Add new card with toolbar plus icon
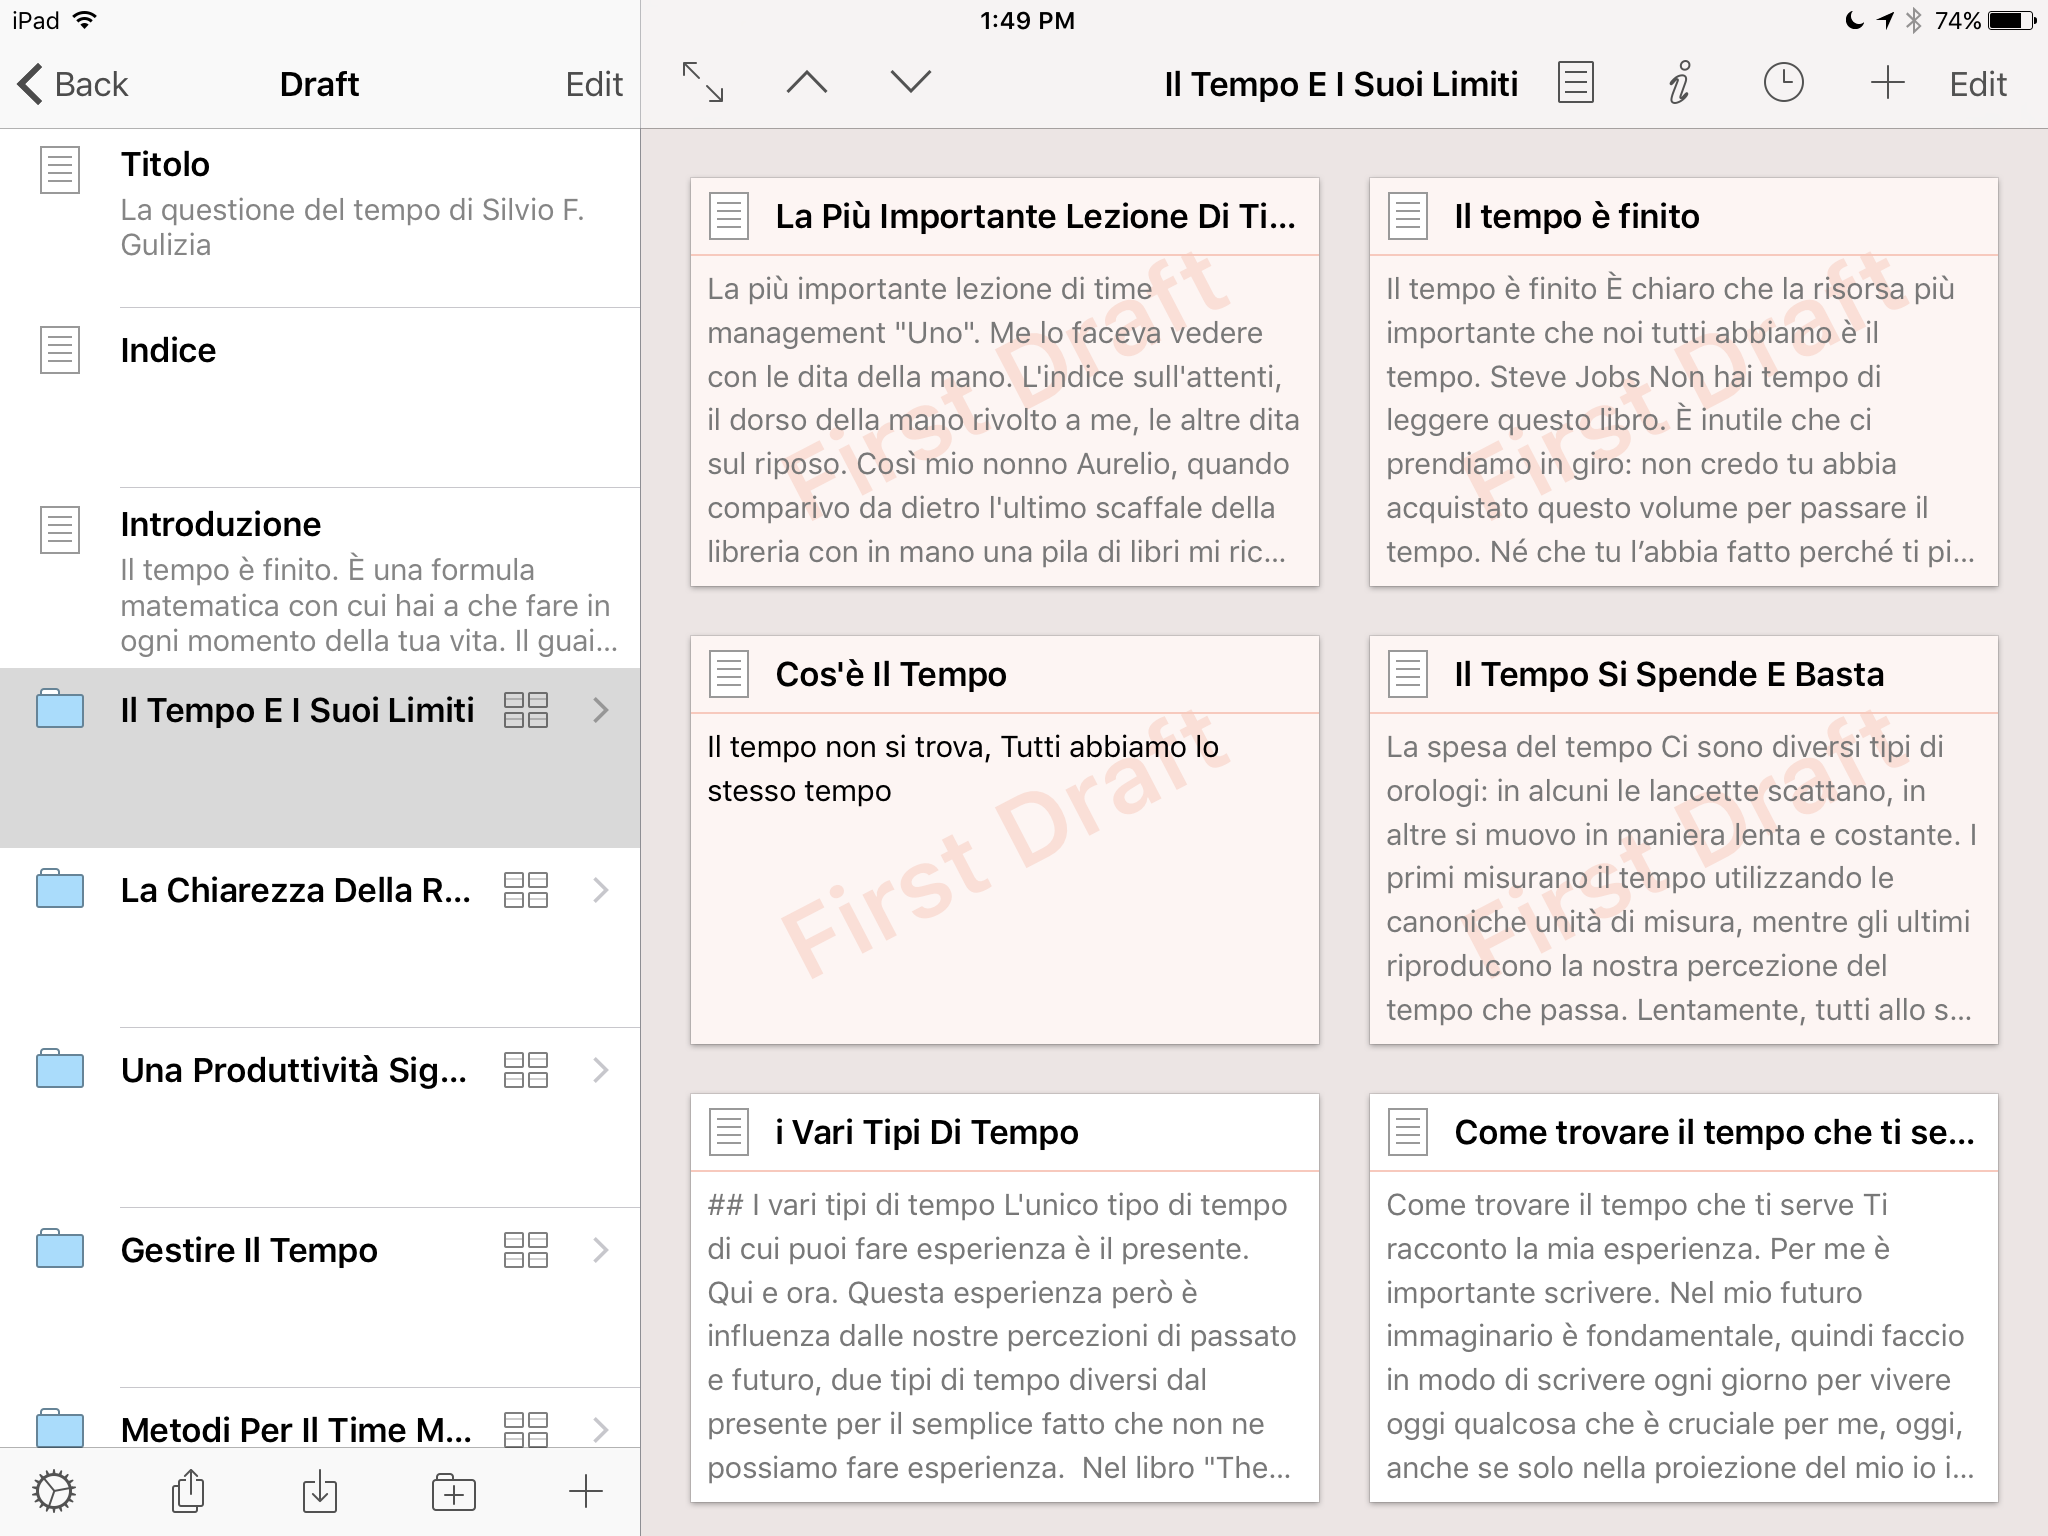This screenshot has width=2048, height=1536. pos(1887,82)
